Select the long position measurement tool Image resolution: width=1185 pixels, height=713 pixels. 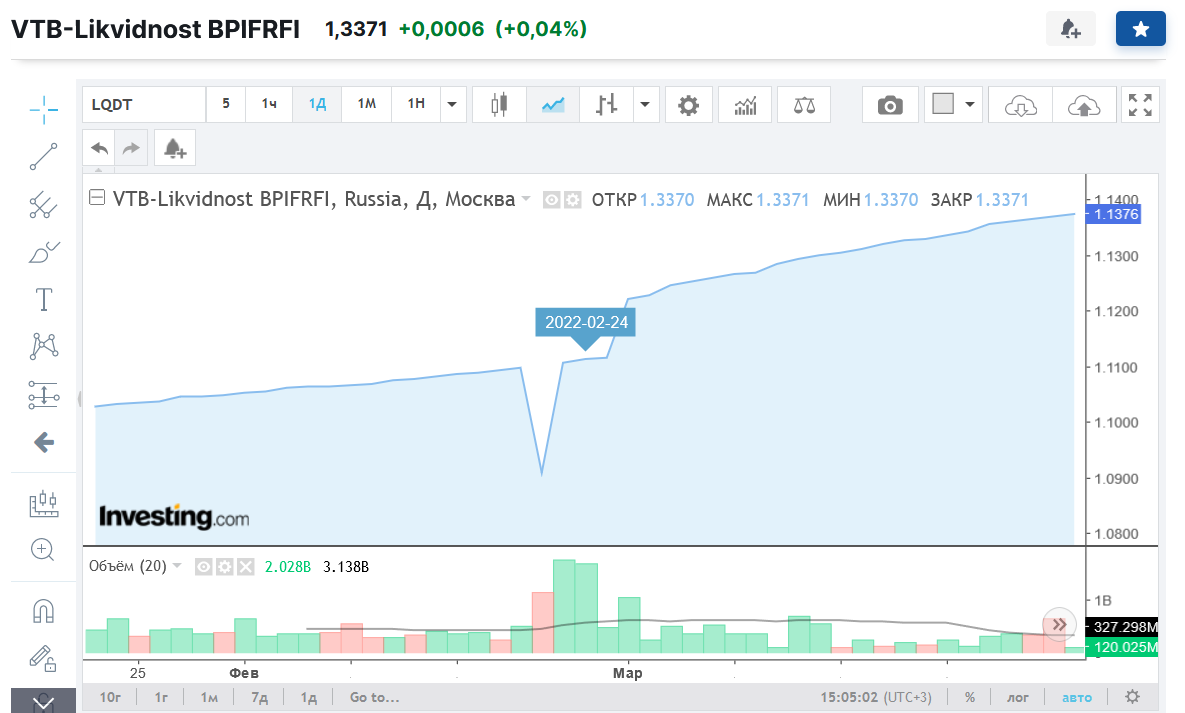point(44,395)
